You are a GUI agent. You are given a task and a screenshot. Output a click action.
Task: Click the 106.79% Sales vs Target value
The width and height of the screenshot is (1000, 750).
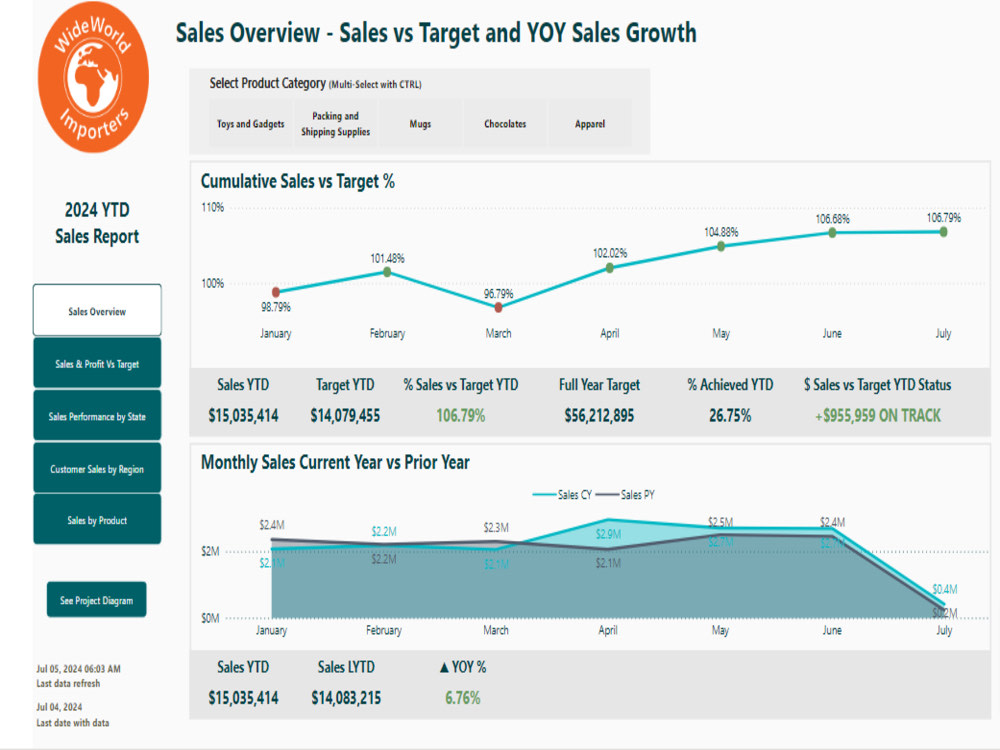(x=460, y=416)
